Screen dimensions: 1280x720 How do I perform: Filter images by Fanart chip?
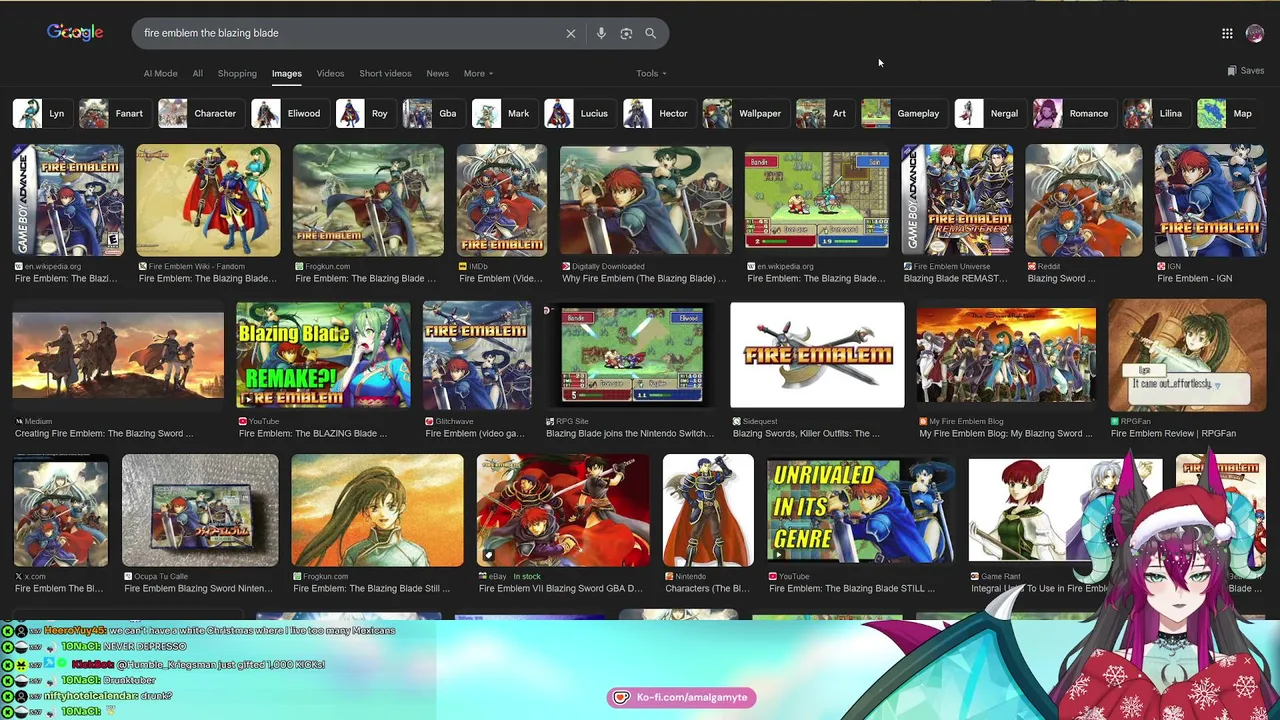click(x=113, y=113)
